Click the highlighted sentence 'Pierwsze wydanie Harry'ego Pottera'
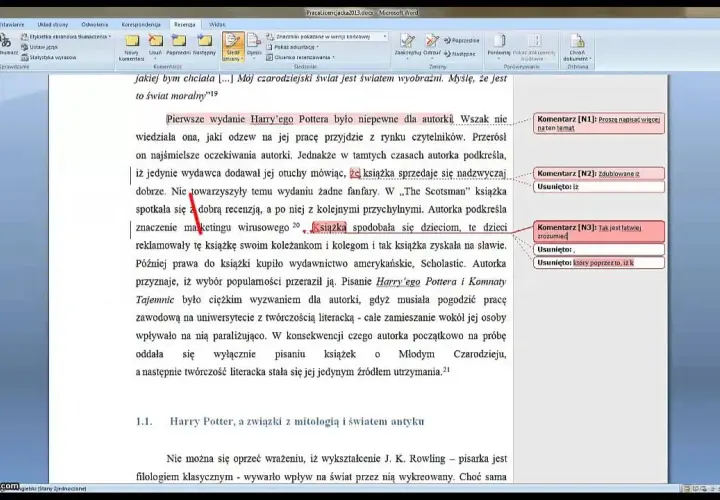 point(309,119)
